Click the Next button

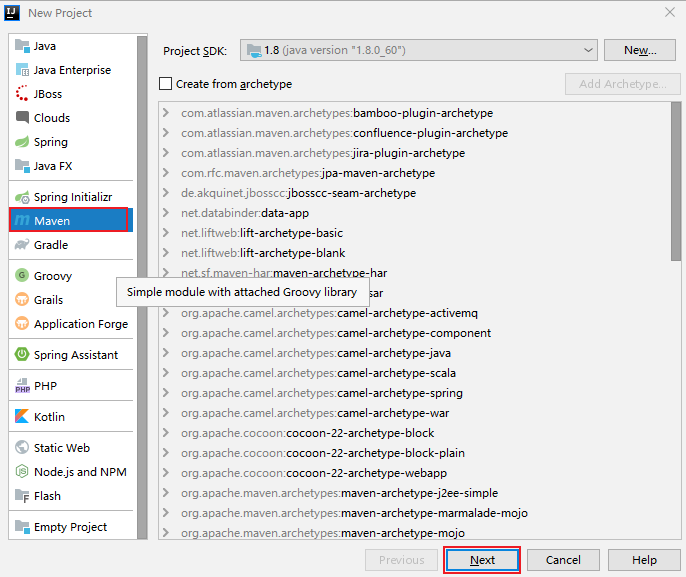point(482,560)
